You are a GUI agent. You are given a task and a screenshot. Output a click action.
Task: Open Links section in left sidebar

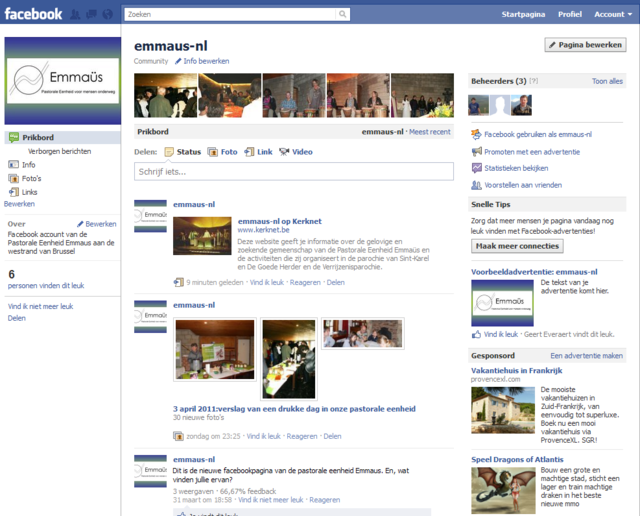pyautogui.click(x=29, y=192)
